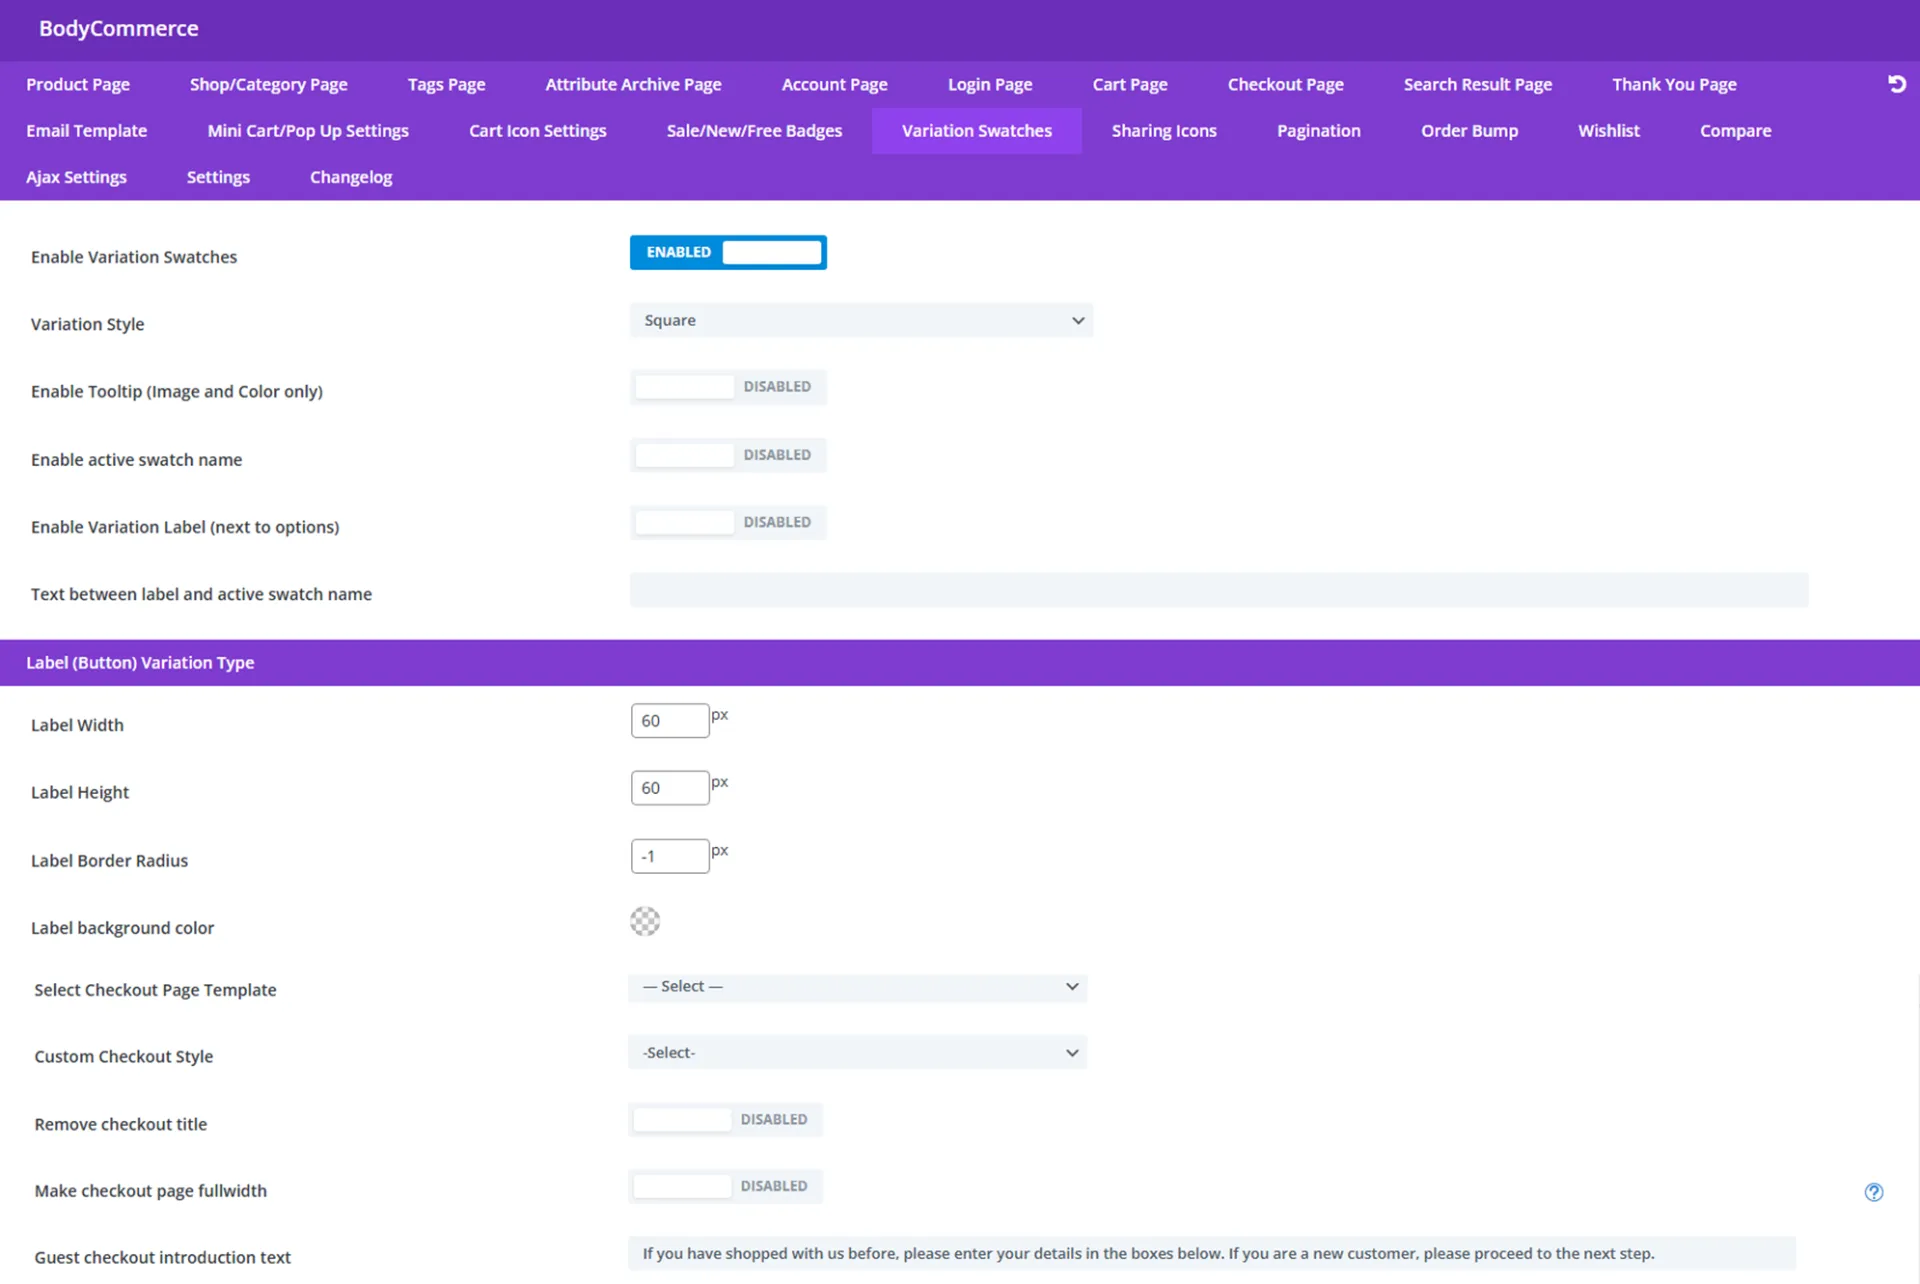Image resolution: width=1920 pixels, height=1284 pixels.
Task: Open the Custom Checkout Style dropdown
Action: [857, 1052]
